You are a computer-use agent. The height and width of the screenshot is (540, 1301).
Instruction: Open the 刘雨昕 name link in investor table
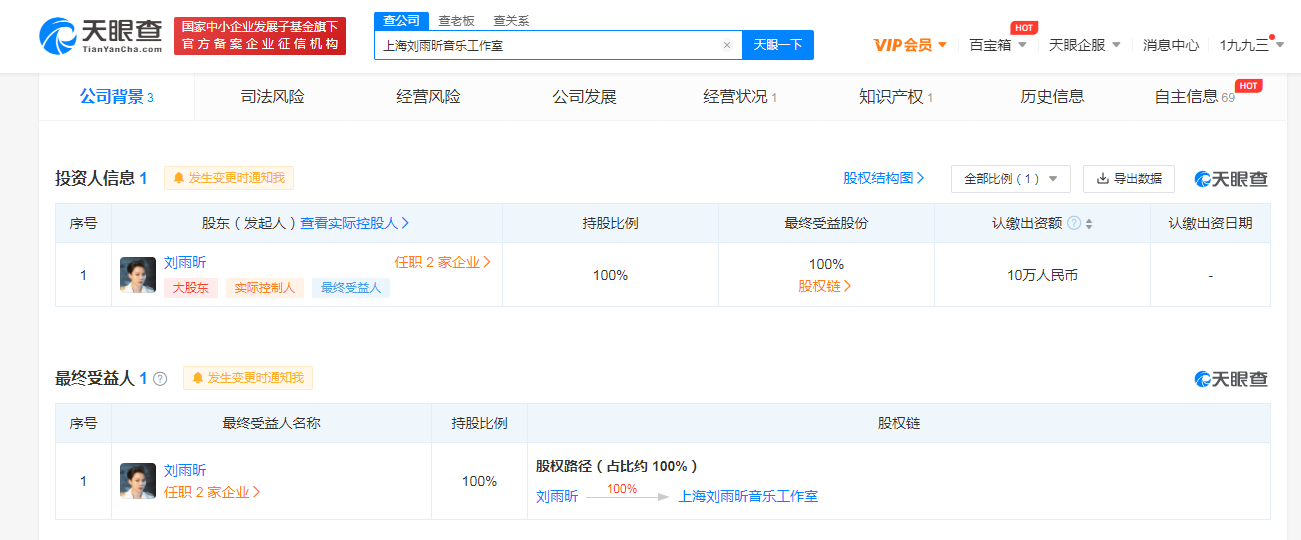pyautogui.click(x=186, y=263)
